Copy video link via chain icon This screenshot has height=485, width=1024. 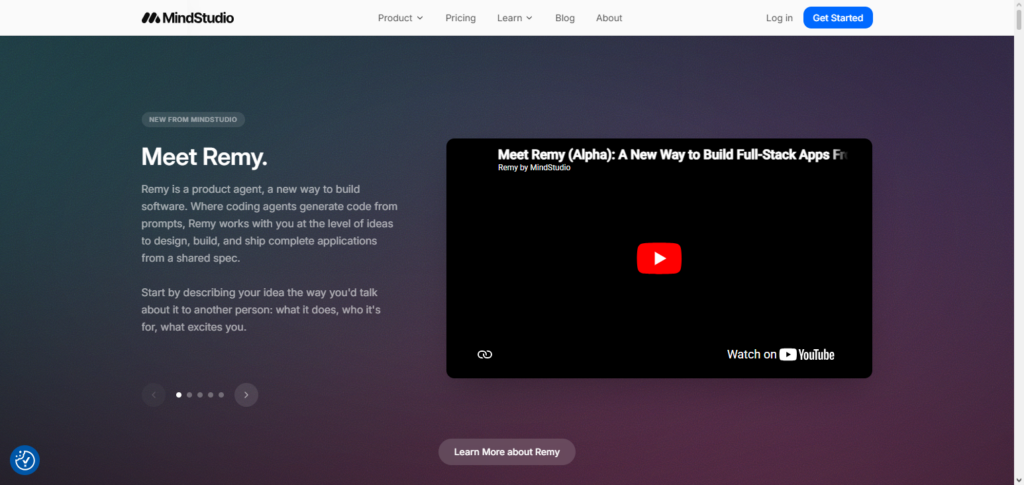point(485,354)
